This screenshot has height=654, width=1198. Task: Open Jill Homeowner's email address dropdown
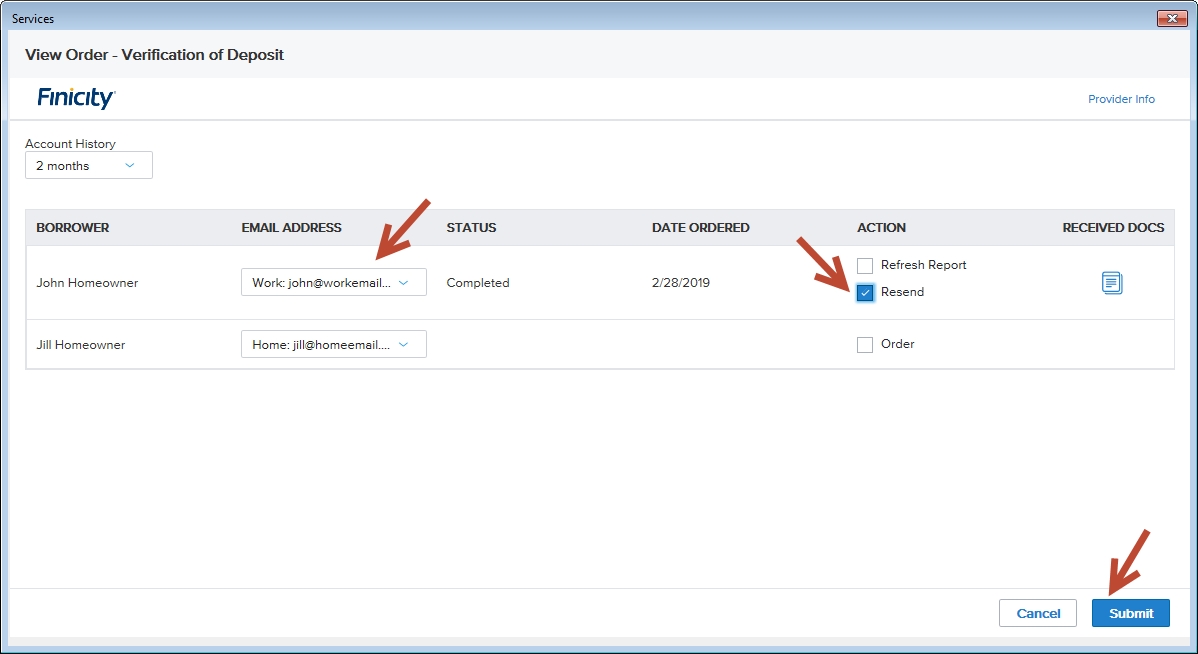(333, 345)
